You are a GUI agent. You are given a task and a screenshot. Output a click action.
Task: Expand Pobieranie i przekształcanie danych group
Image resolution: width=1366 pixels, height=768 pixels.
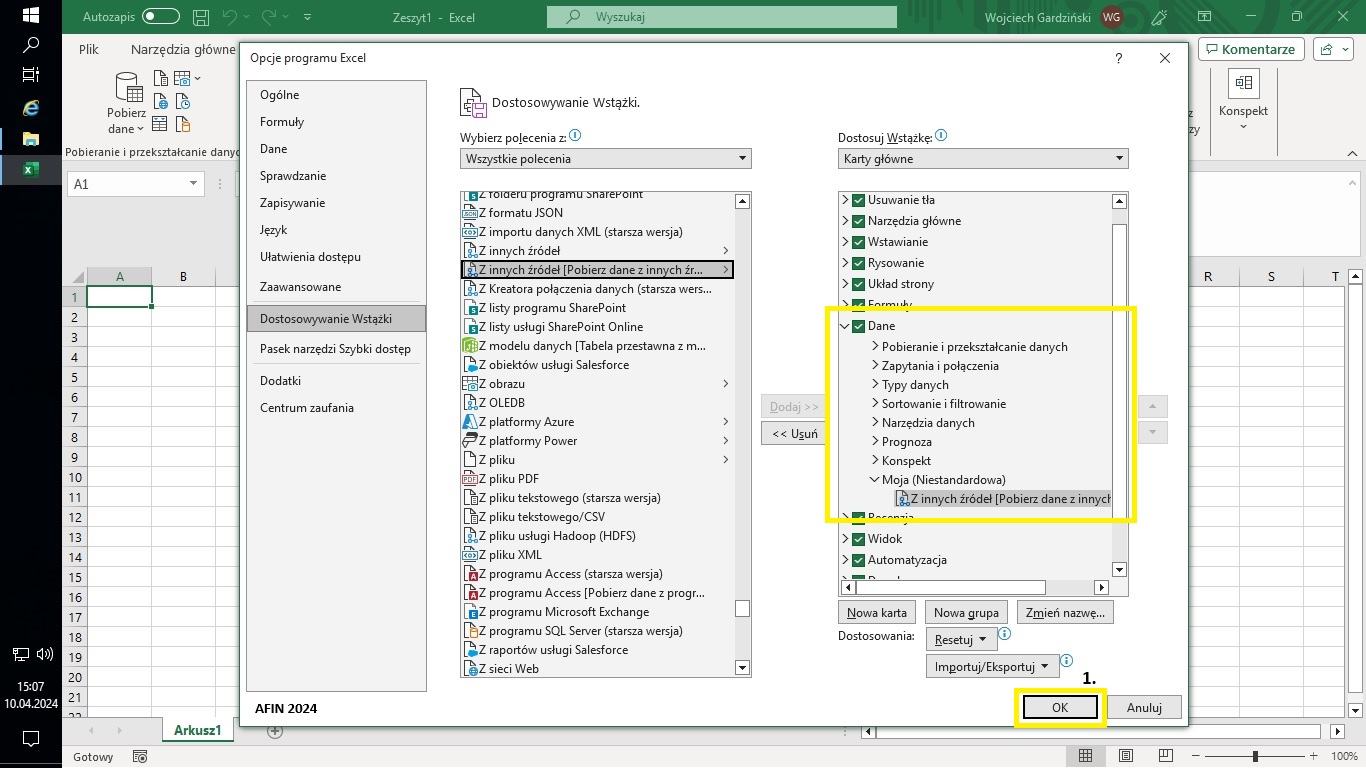point(875,346)
